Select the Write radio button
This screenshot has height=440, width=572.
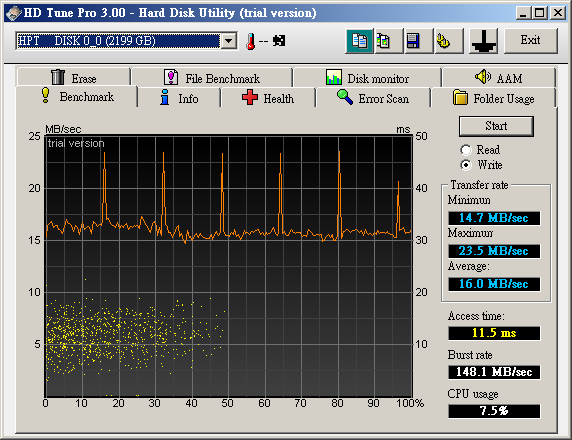point(466,165)
